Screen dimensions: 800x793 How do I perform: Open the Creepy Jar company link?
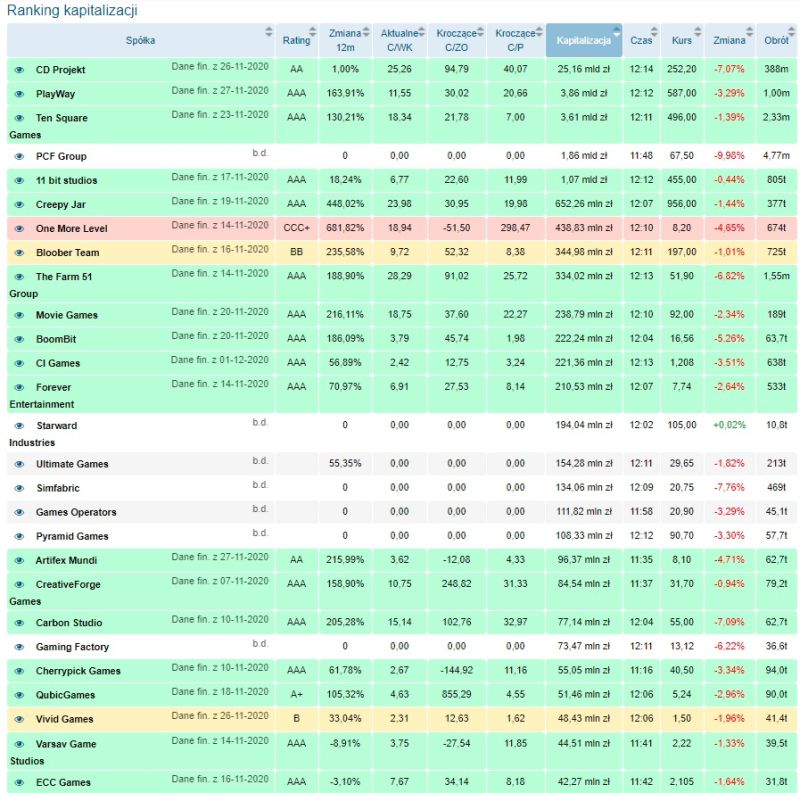coord(61,205)
